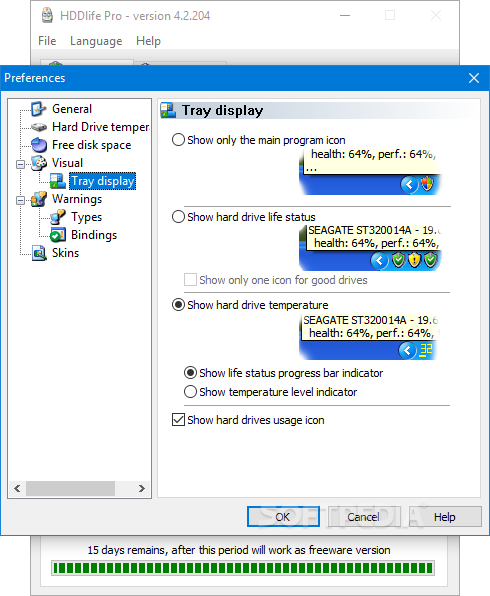The image size is (490, 596).
Task: Open the Language menu
Action: (x=96, y=41)
